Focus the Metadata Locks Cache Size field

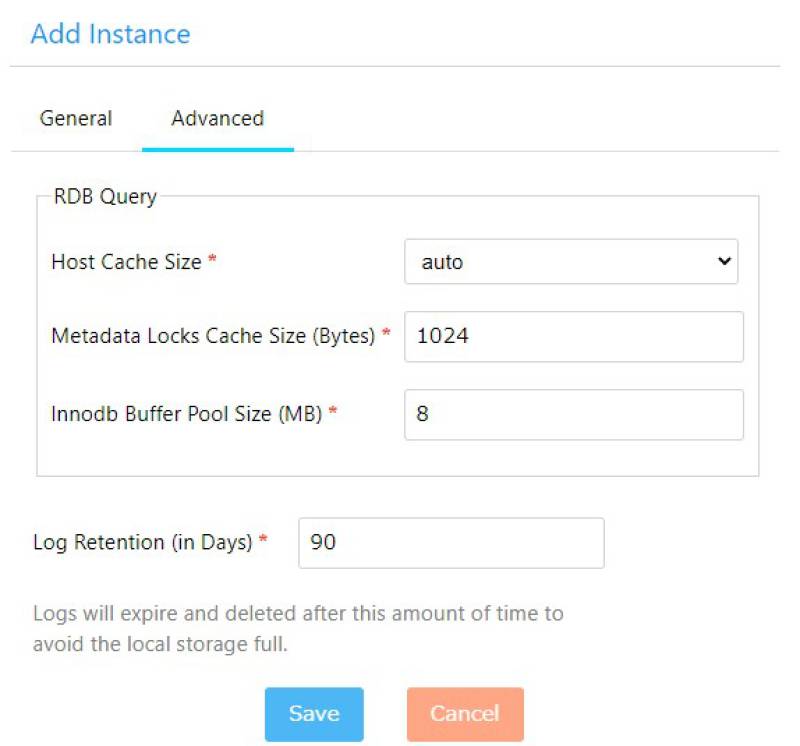(573, 336)
